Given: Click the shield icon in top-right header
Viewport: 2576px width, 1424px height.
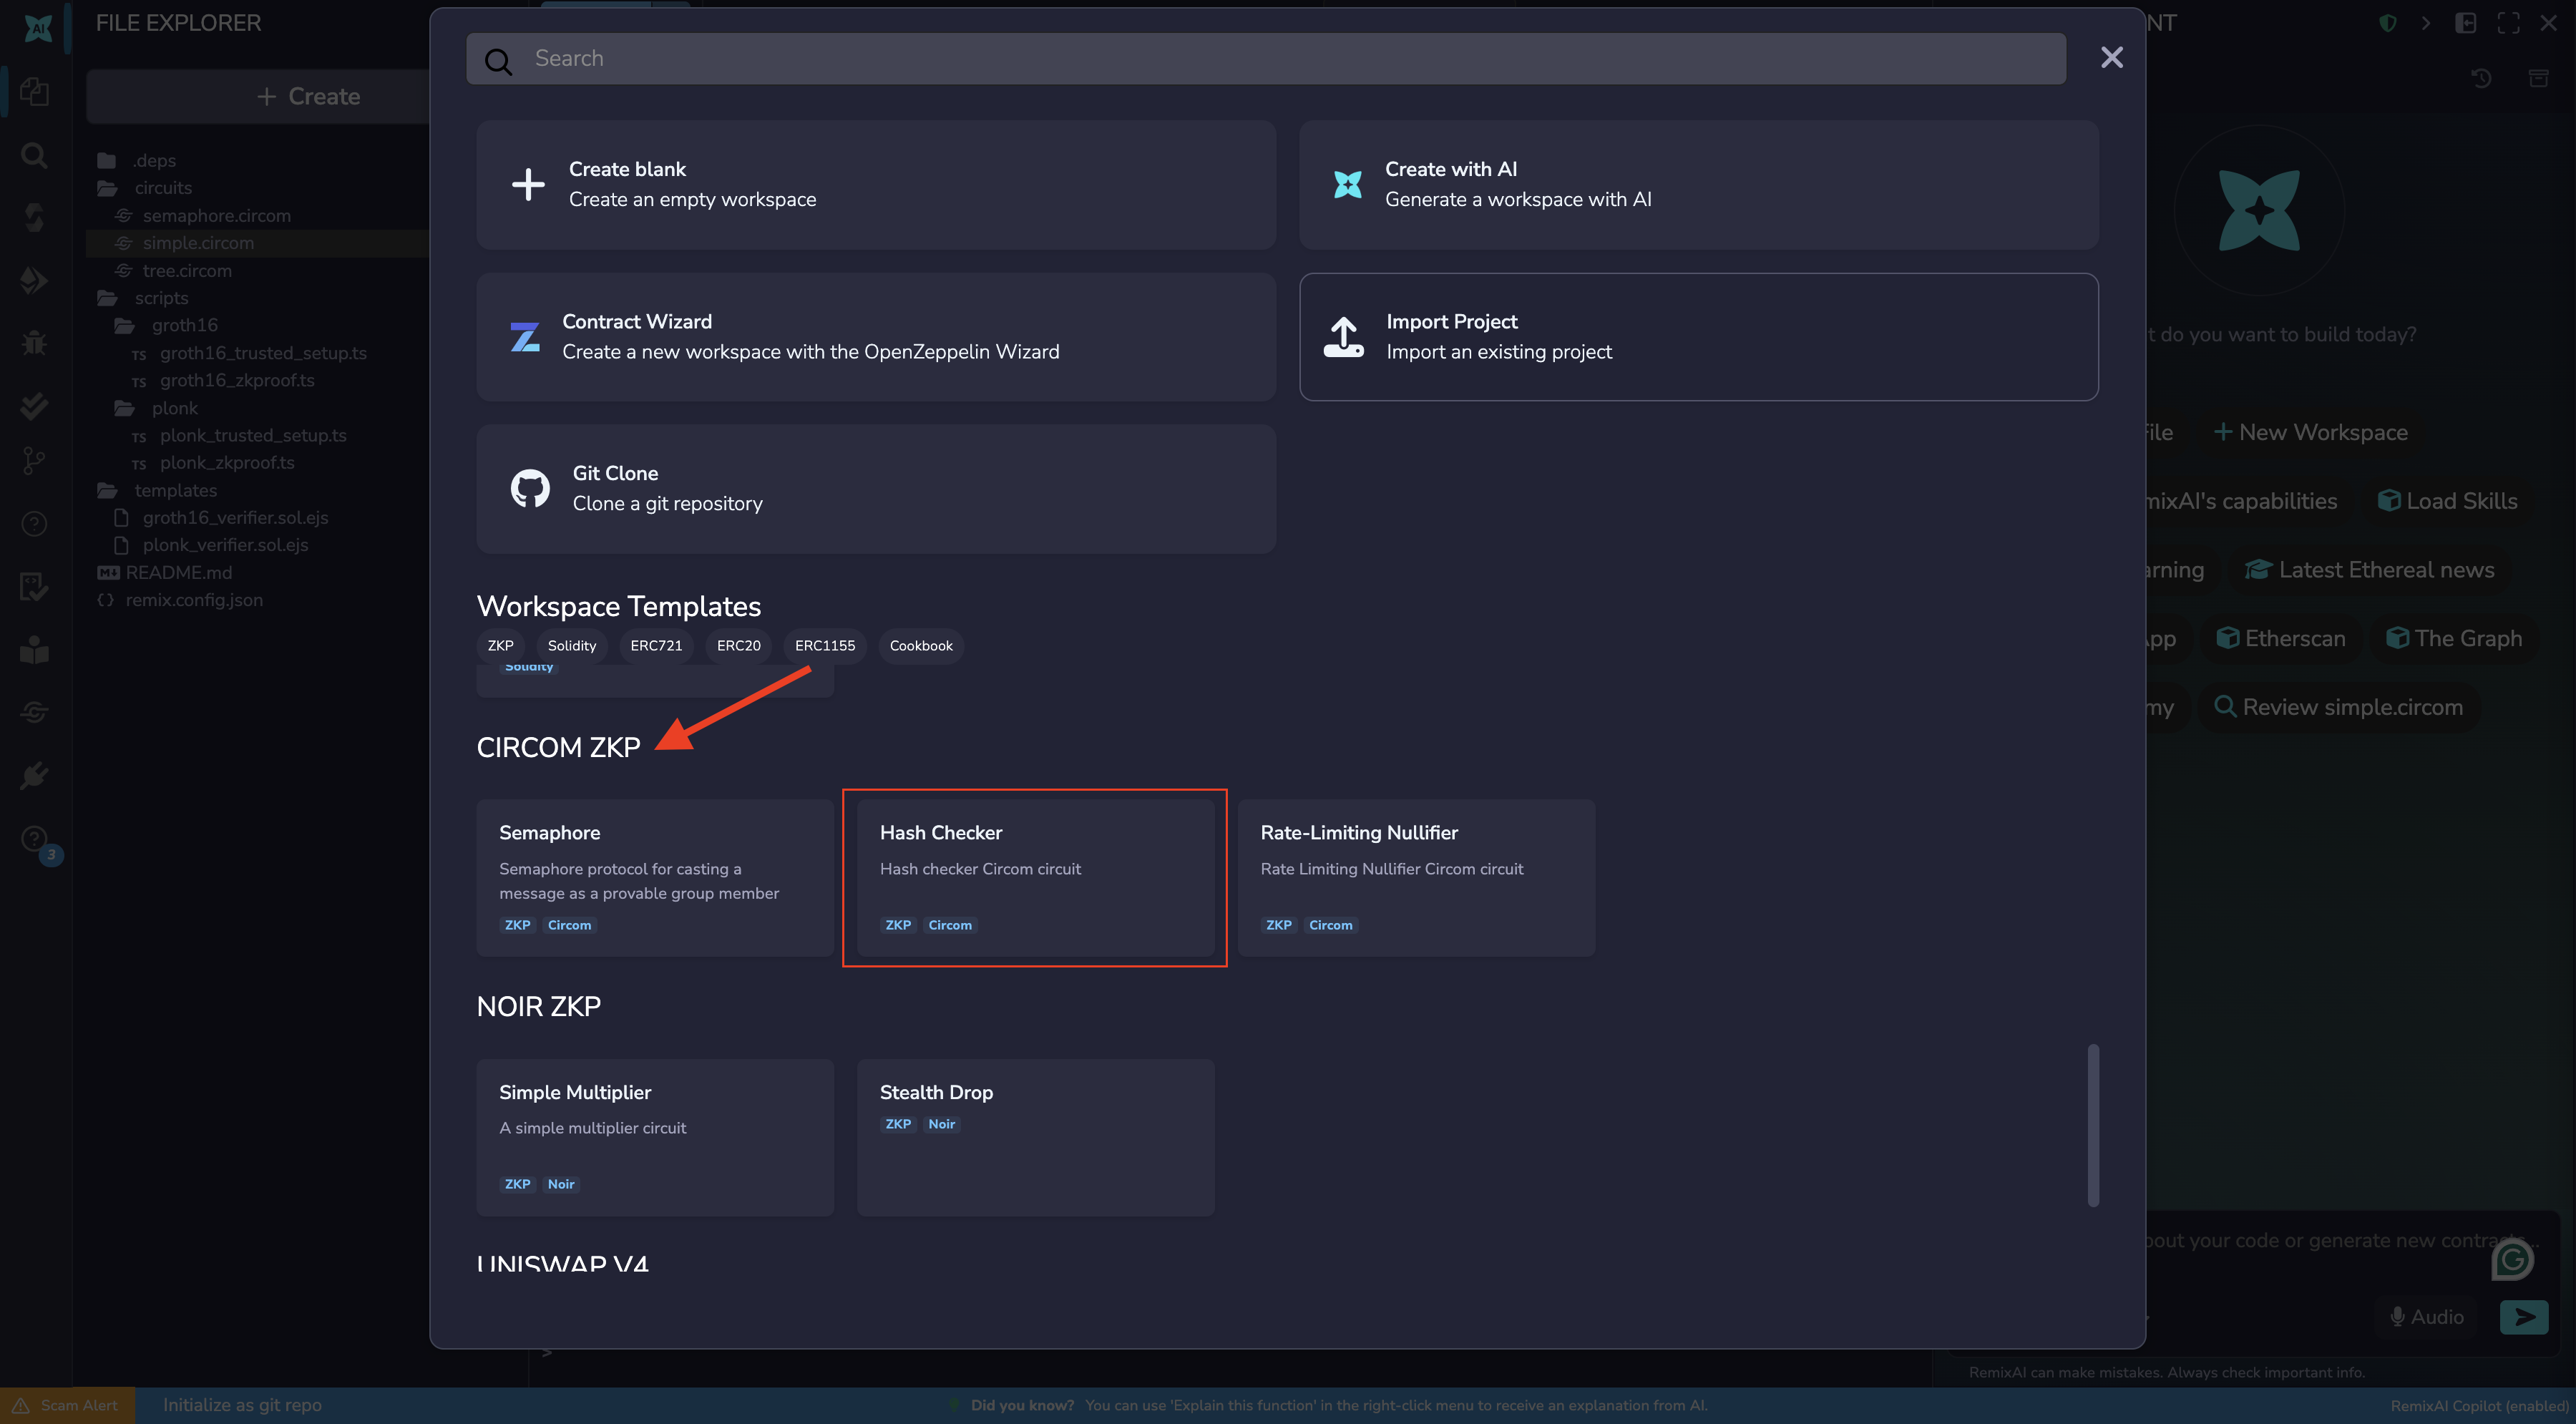Looking at the screenshot, I should pyautogui.click(x=2388, y=23).
